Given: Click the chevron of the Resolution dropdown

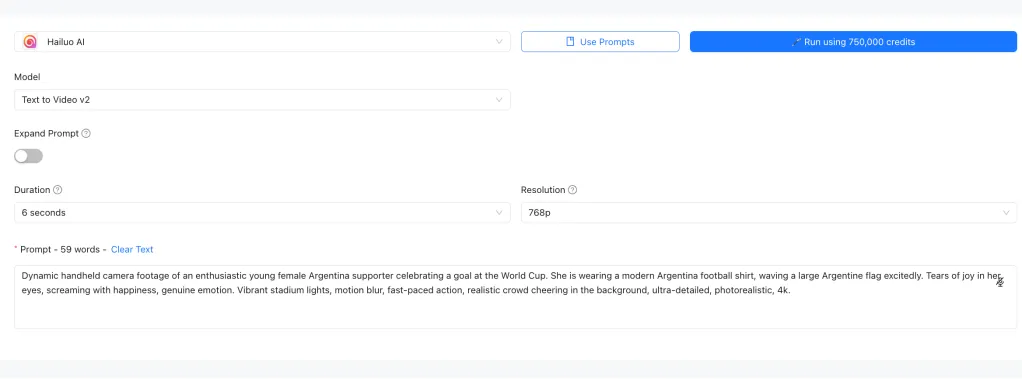Looking at the screenshot, I should coord(1006,213).
